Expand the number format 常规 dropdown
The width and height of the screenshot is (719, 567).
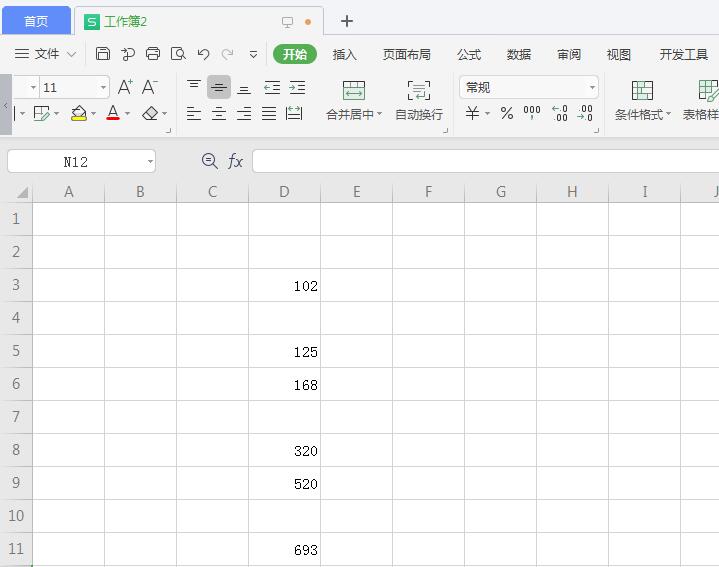[x=592, y=87]
